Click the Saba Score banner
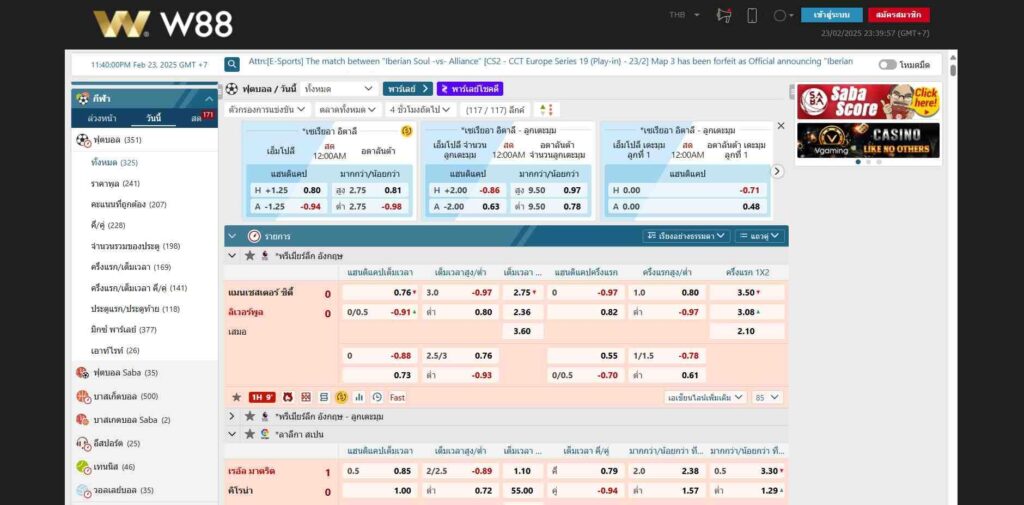This screenshot has height=505, width=1024. 868,101
